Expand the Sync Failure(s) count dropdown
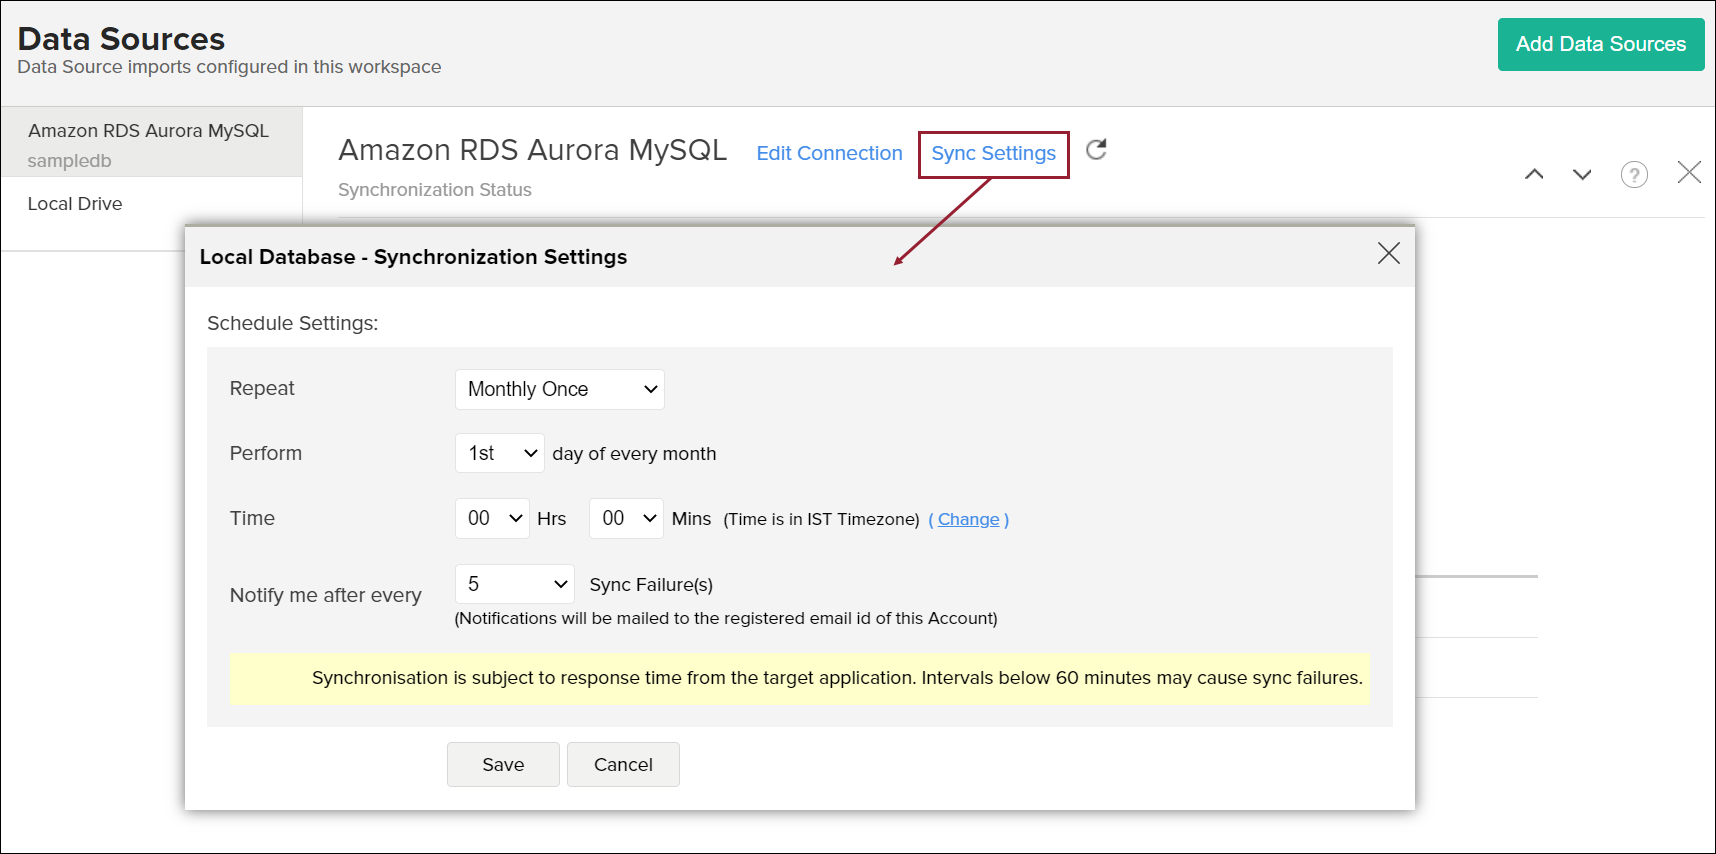The image size is (1716, 854). (514, 585)
